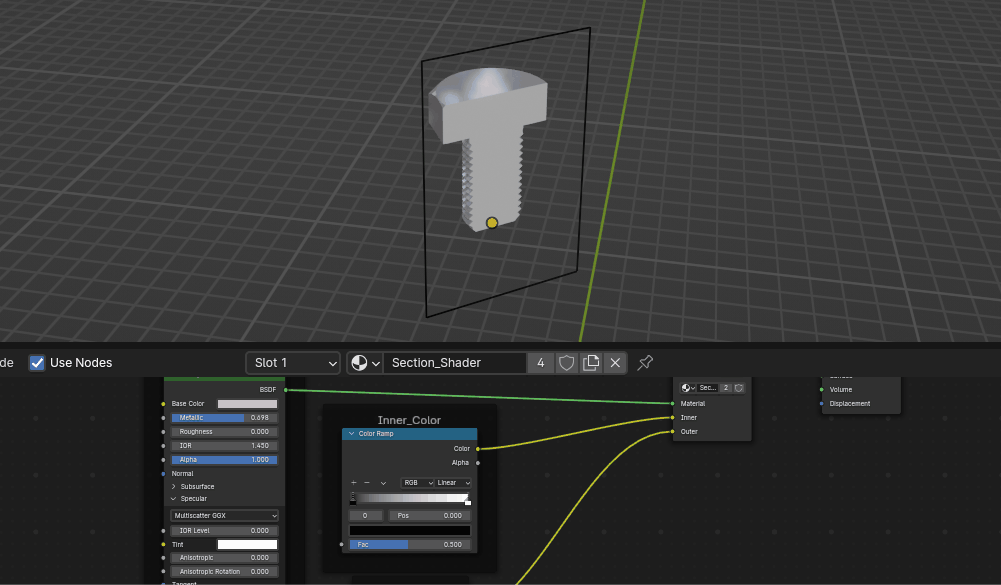This screenshot has height=585, width=1001.
Task: Open the Linear interpolation dropdown
Action: coord(453,483)
